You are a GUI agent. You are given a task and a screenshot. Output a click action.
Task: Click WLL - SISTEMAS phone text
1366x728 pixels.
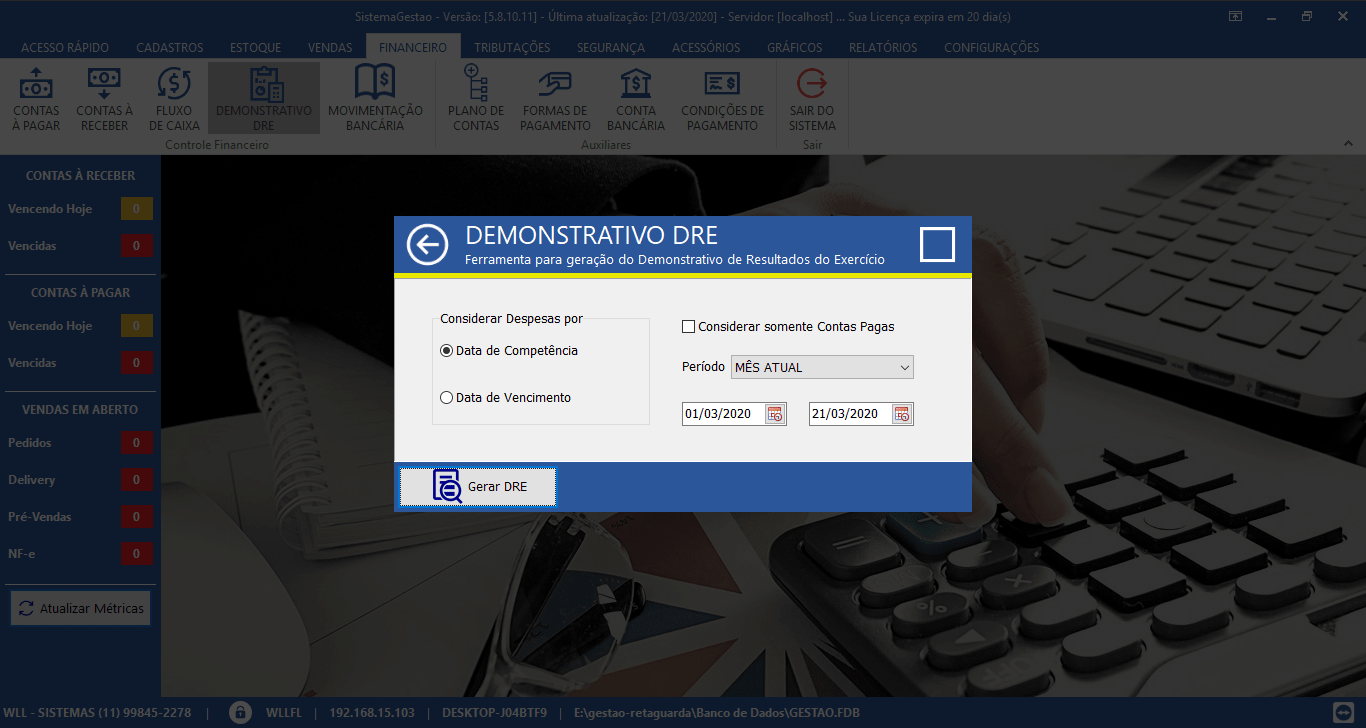(x=99, y=713)
